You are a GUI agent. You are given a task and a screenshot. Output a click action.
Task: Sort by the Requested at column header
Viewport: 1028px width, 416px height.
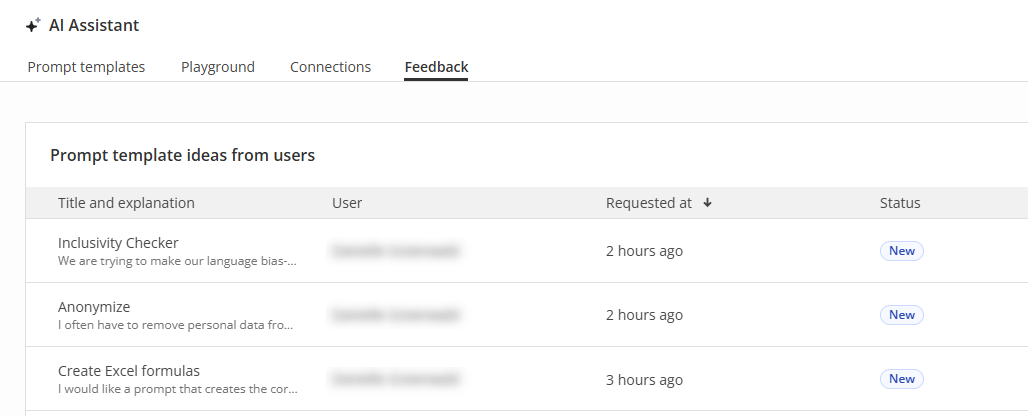click(x=648, y=203)
